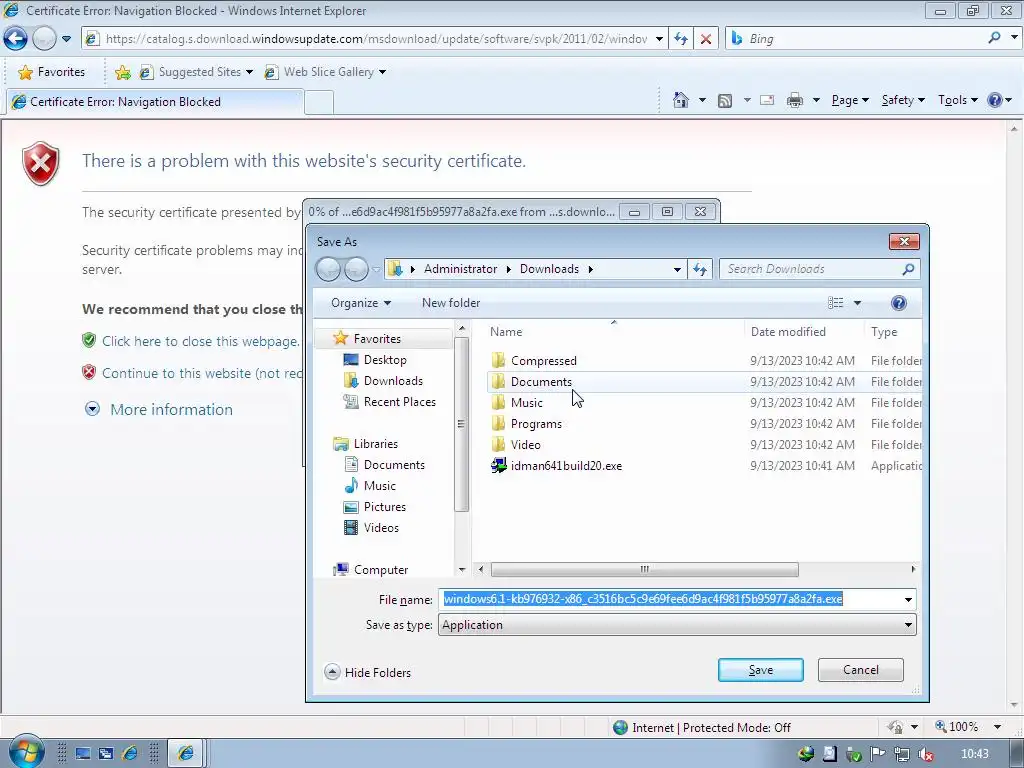Image resolution: width=1024 pixels, height=768 pixels.
Task: Click the Action Center flag tray icon
Action: (x=877, y=754)
